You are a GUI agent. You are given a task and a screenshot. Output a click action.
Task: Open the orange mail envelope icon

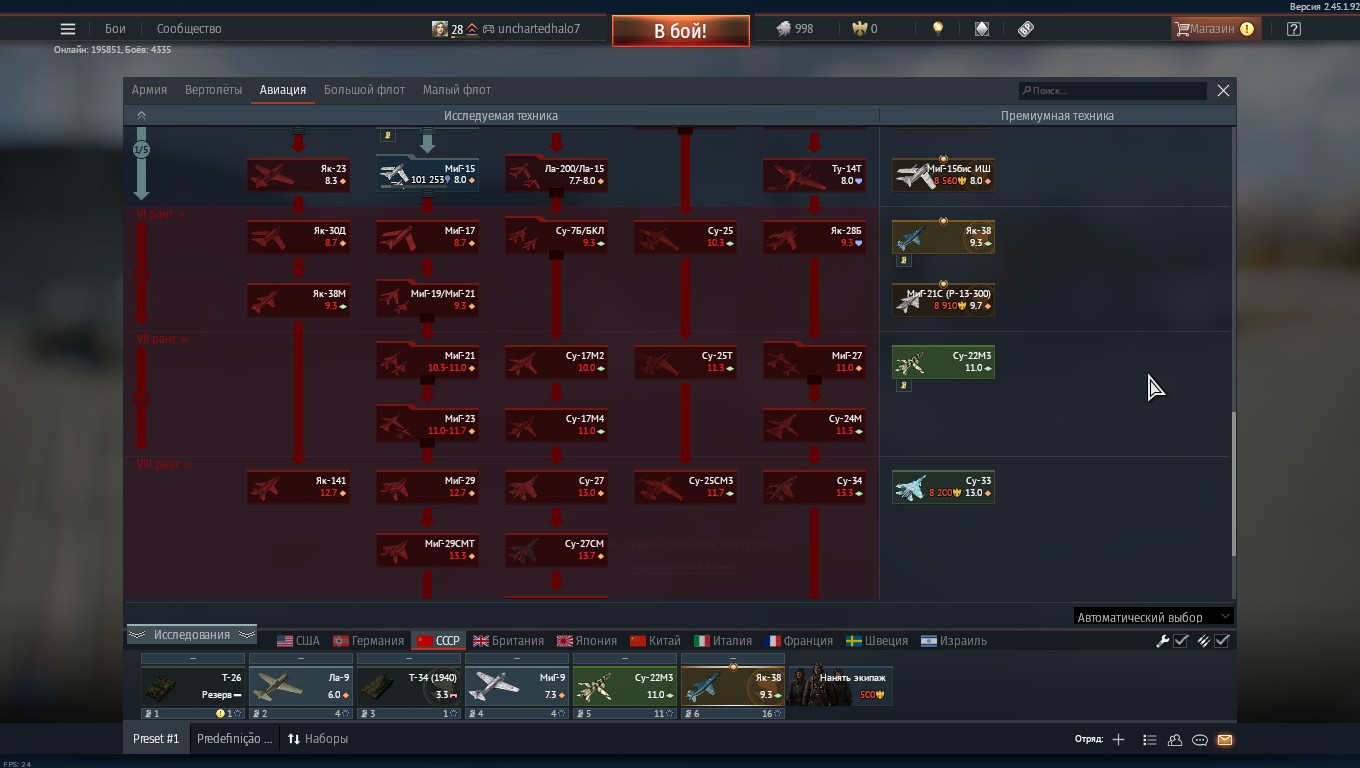[x=1225, y=740]
